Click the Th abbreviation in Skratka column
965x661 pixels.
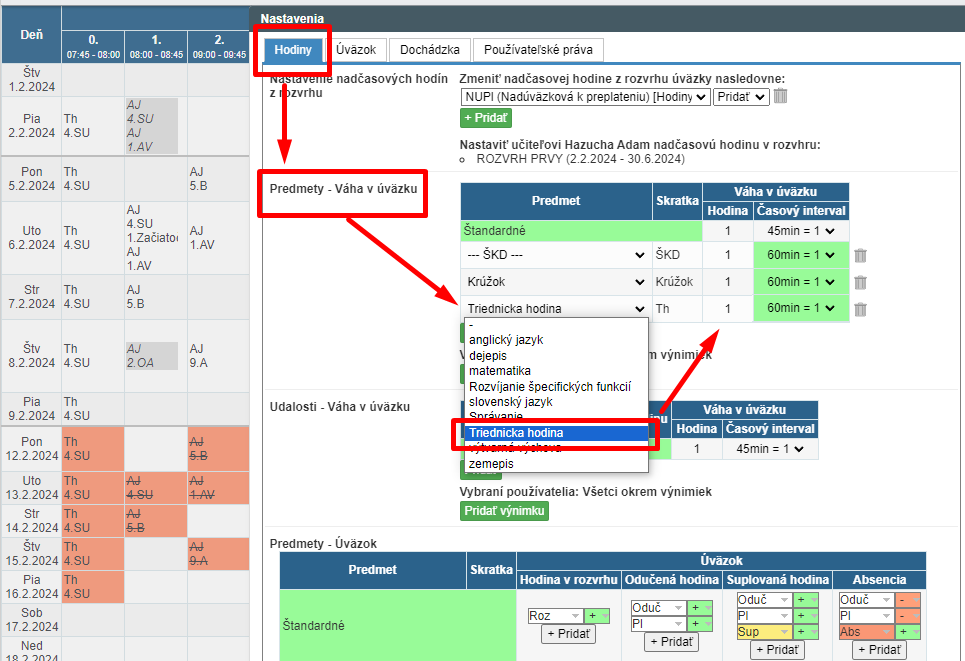662,308
